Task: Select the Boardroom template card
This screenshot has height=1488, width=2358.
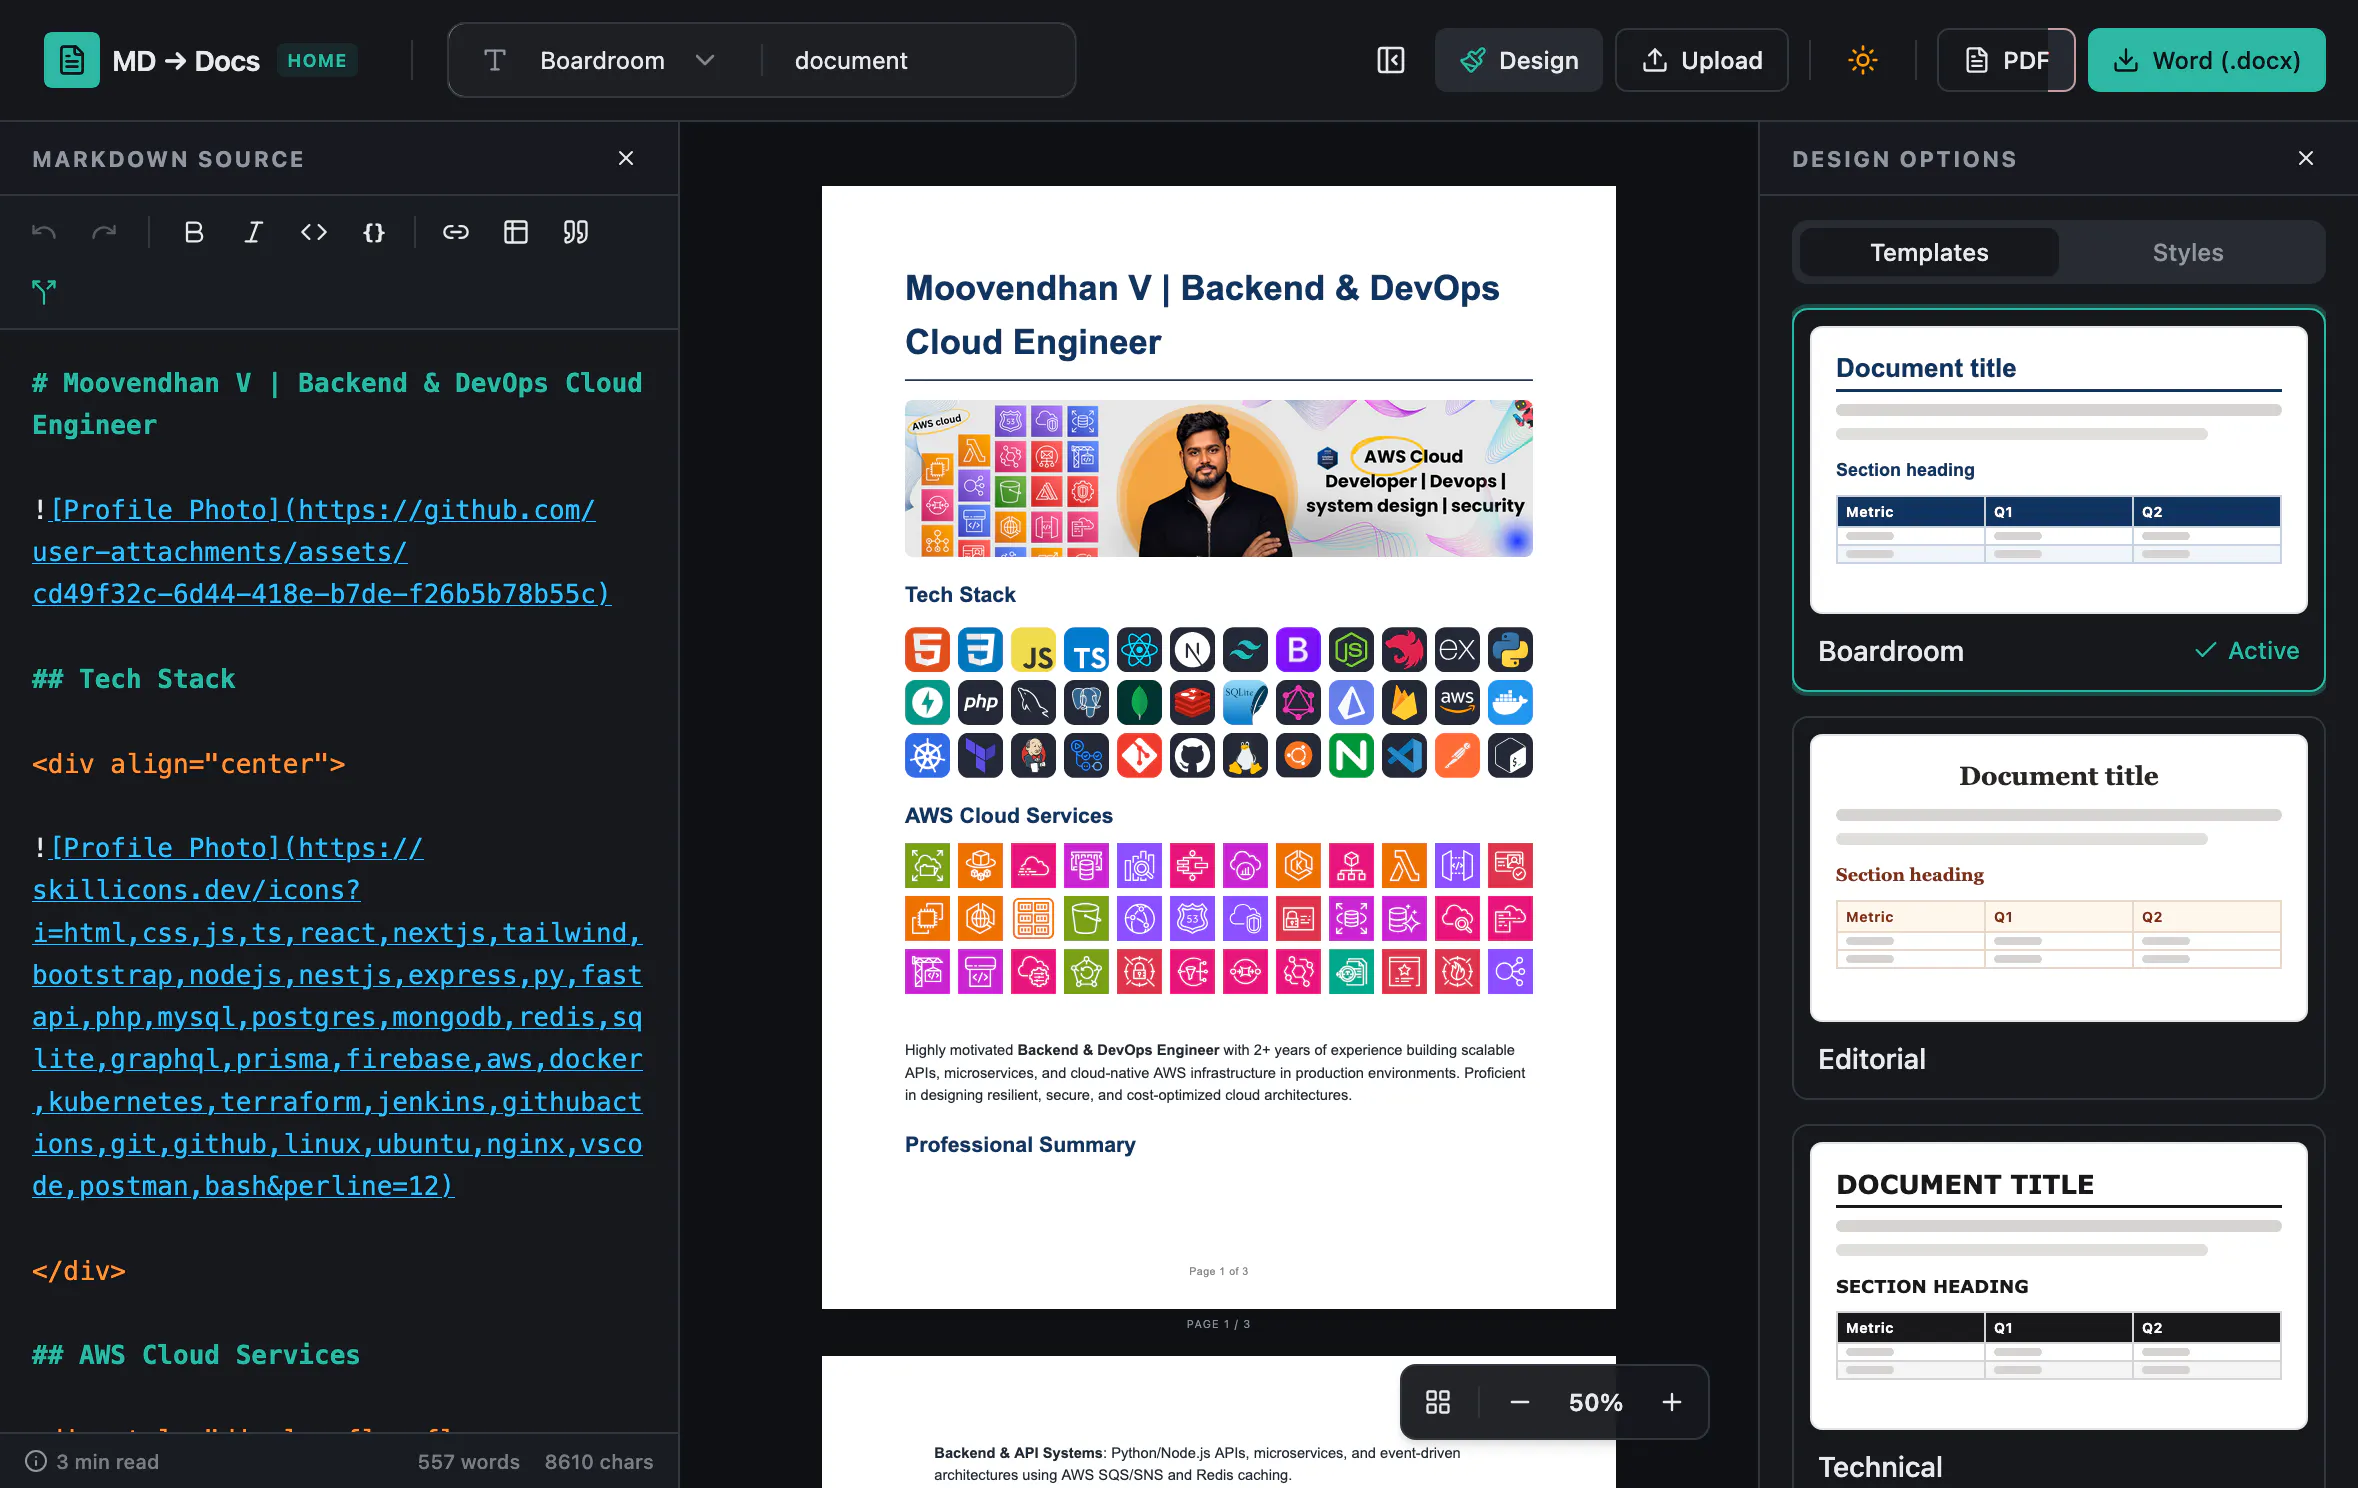Action: pos(2058,499)
